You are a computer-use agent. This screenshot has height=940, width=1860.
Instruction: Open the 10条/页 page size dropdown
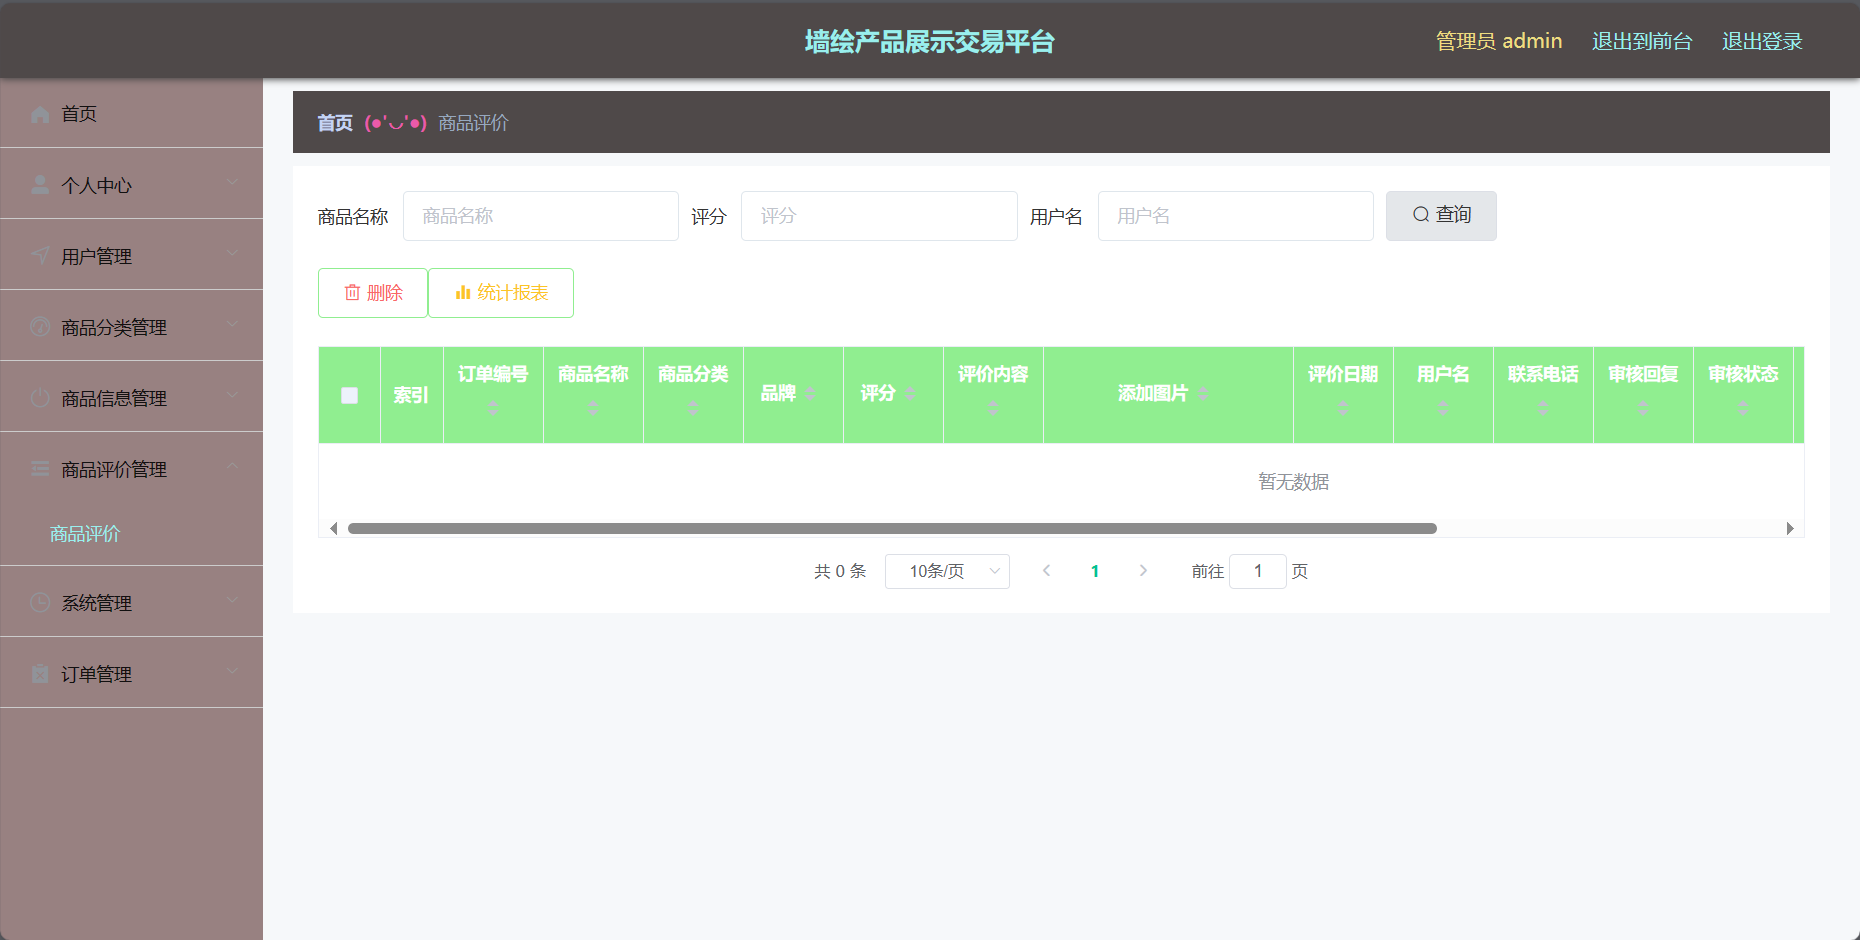[947, 571]
